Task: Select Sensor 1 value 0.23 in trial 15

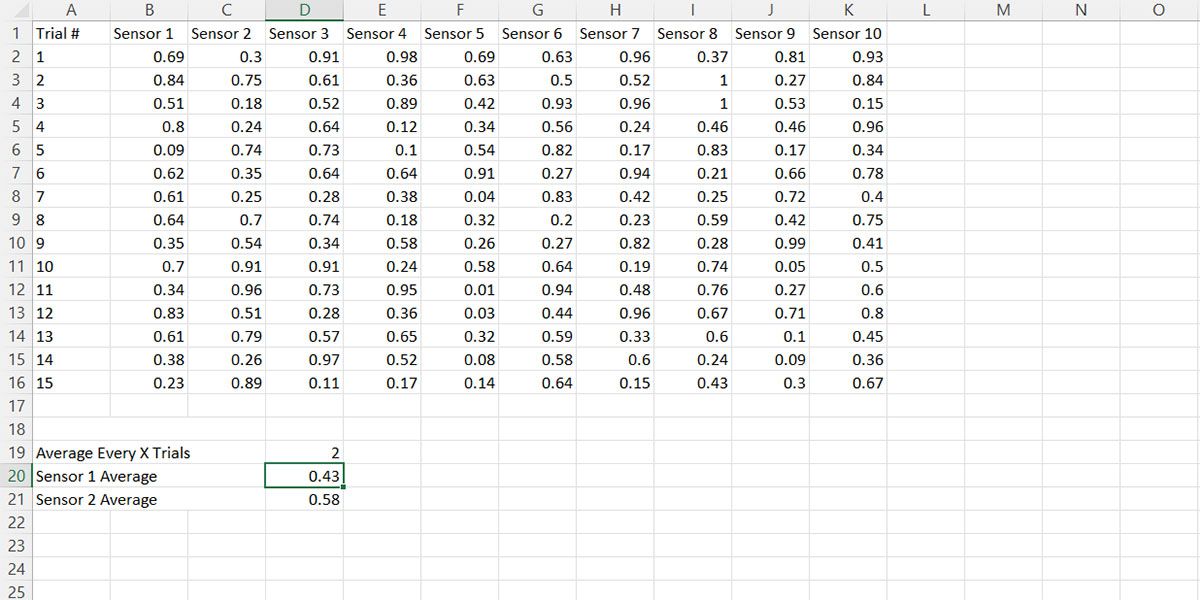Action: click(x=149, y=383)
